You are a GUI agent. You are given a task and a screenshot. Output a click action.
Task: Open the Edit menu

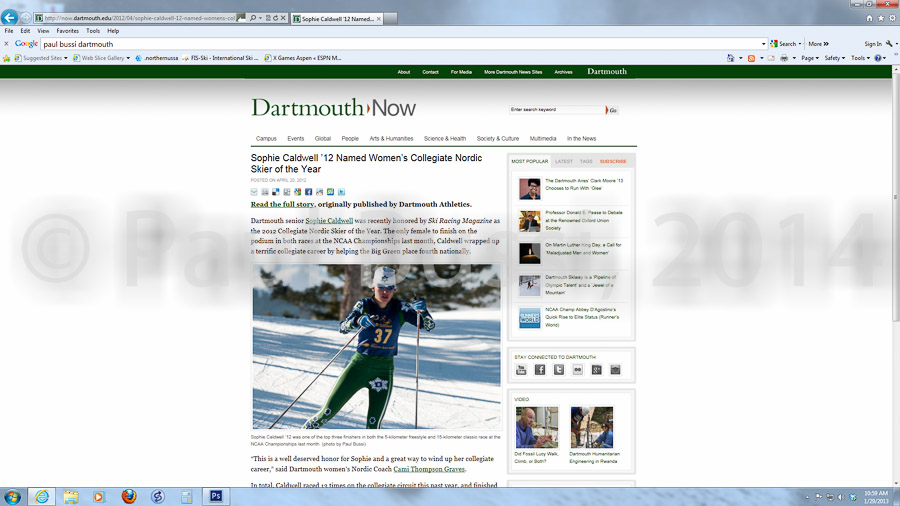click(x=25, y=31)
